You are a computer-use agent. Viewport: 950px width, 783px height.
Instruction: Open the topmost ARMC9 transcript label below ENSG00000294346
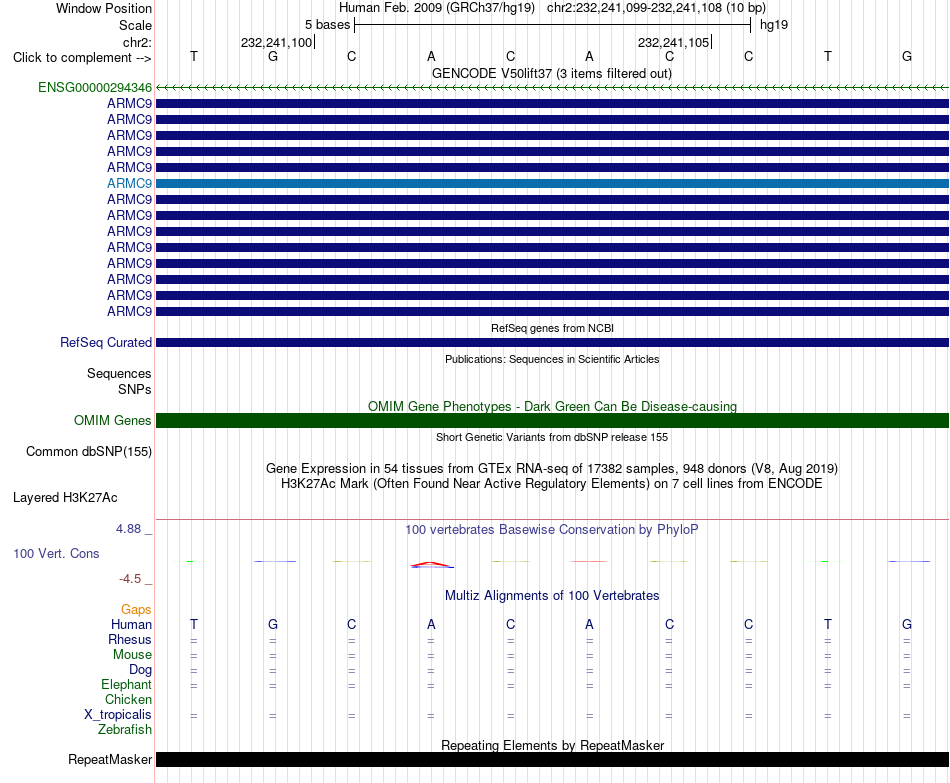pyautogui.click(x=130, y=104)
